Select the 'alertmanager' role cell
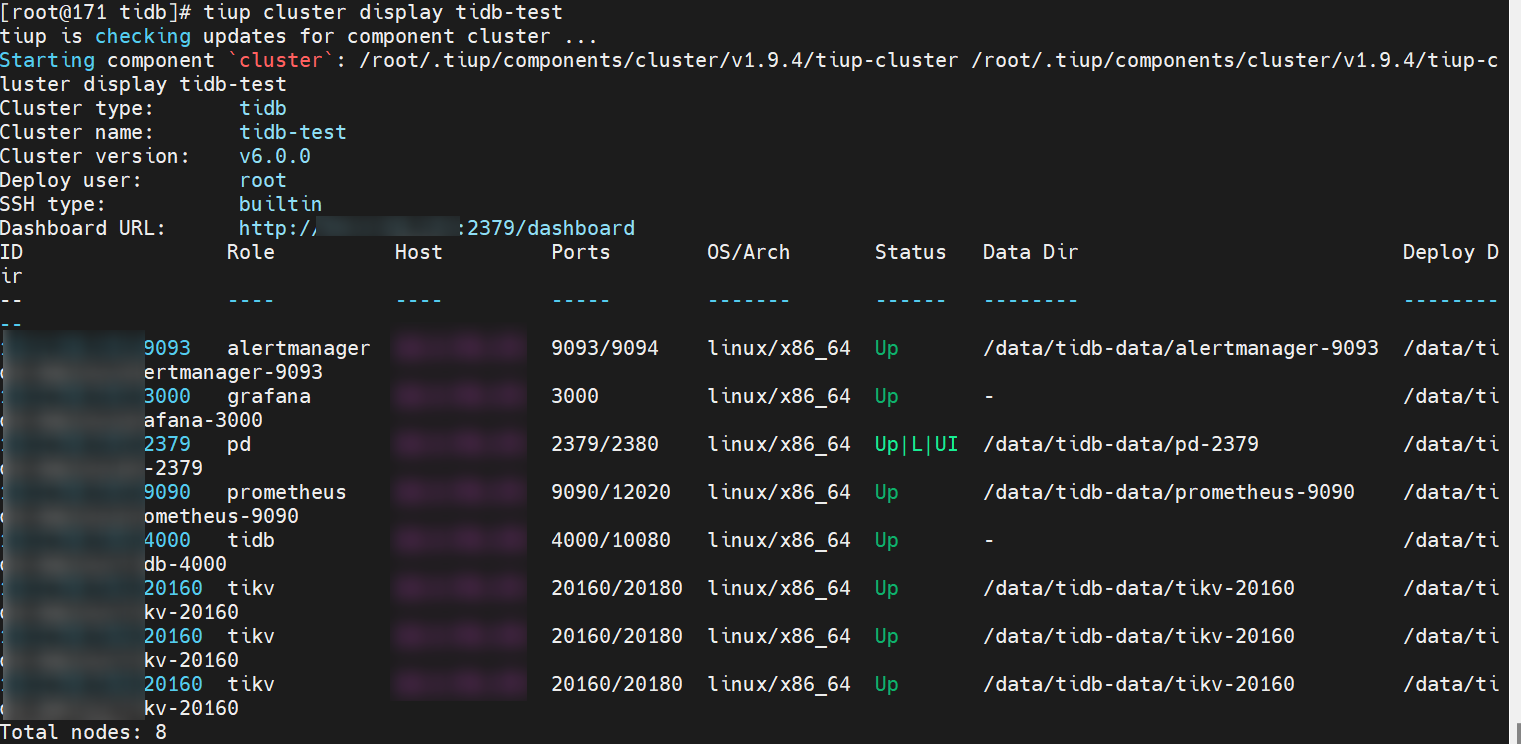1521x744 pixels. [299, 348]
